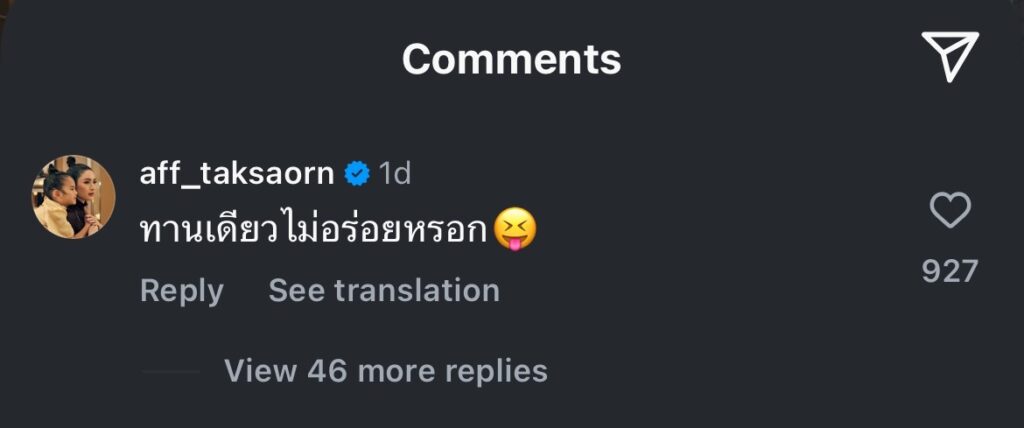Select the number 46 in the replies expander
This screenshot has height=428, width=1024.
point(327,371)
